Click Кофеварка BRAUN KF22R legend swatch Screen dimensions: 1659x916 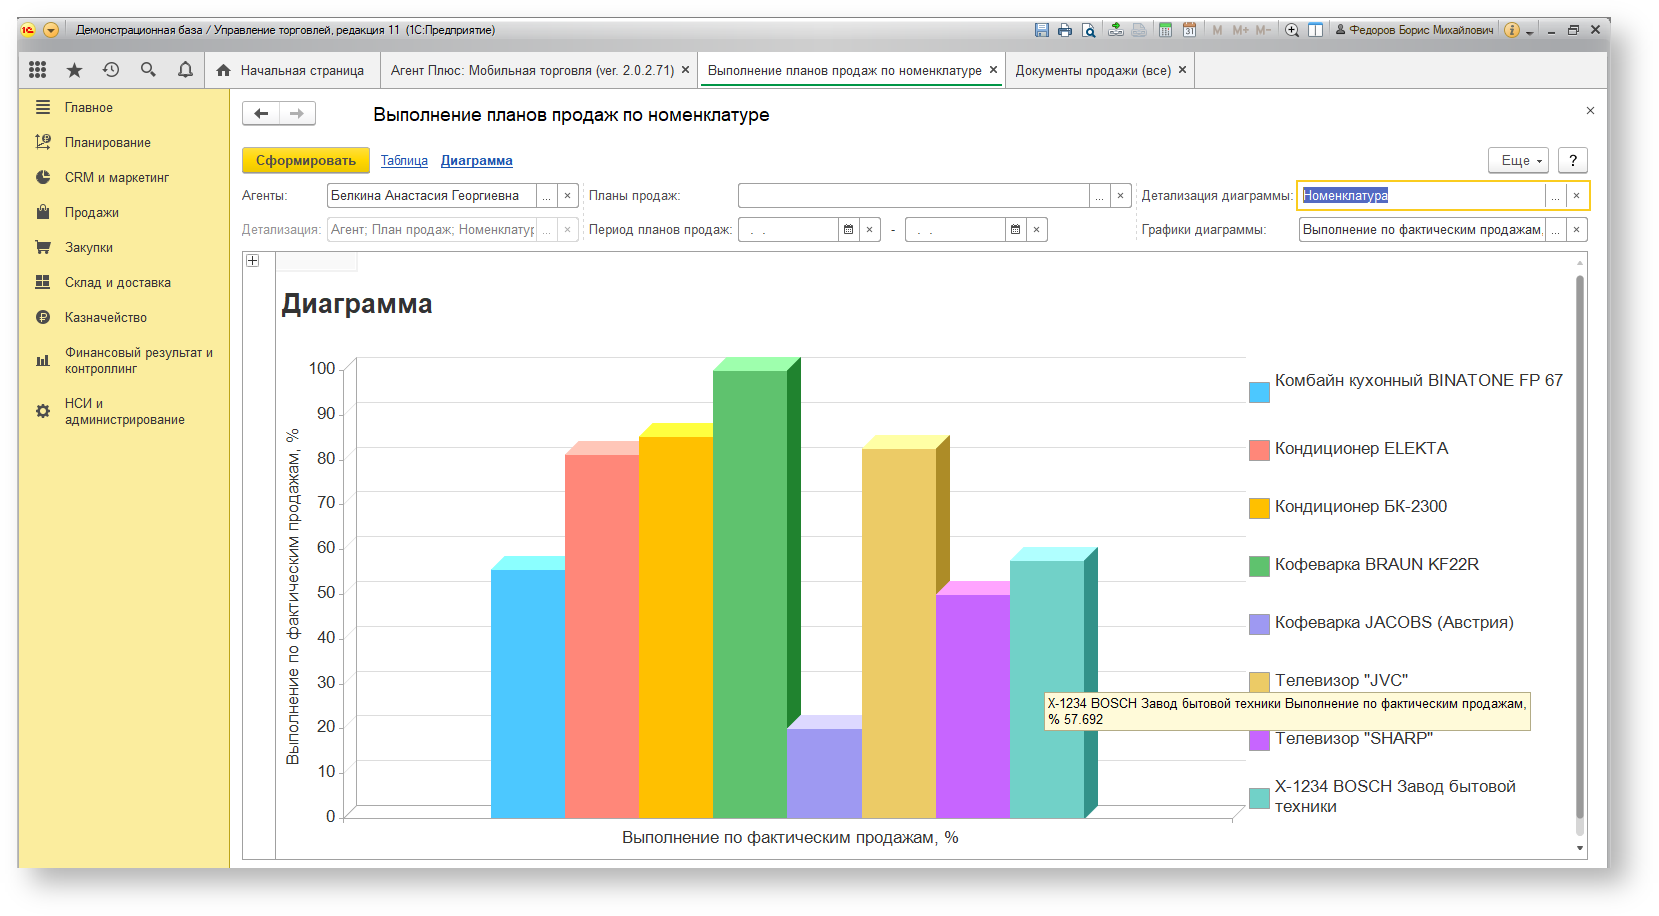click(1259, 566)
